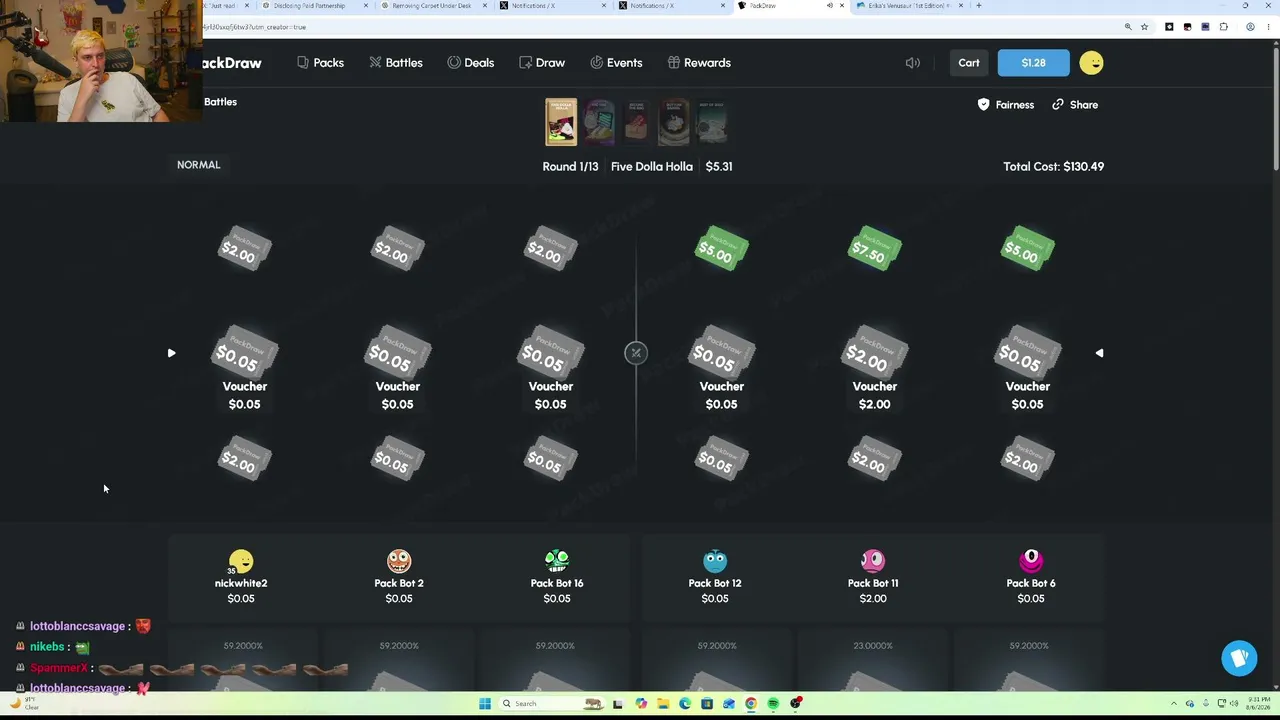1280x720 pixels.
Task: Open the Rewards menu
Action: point(699,63)
